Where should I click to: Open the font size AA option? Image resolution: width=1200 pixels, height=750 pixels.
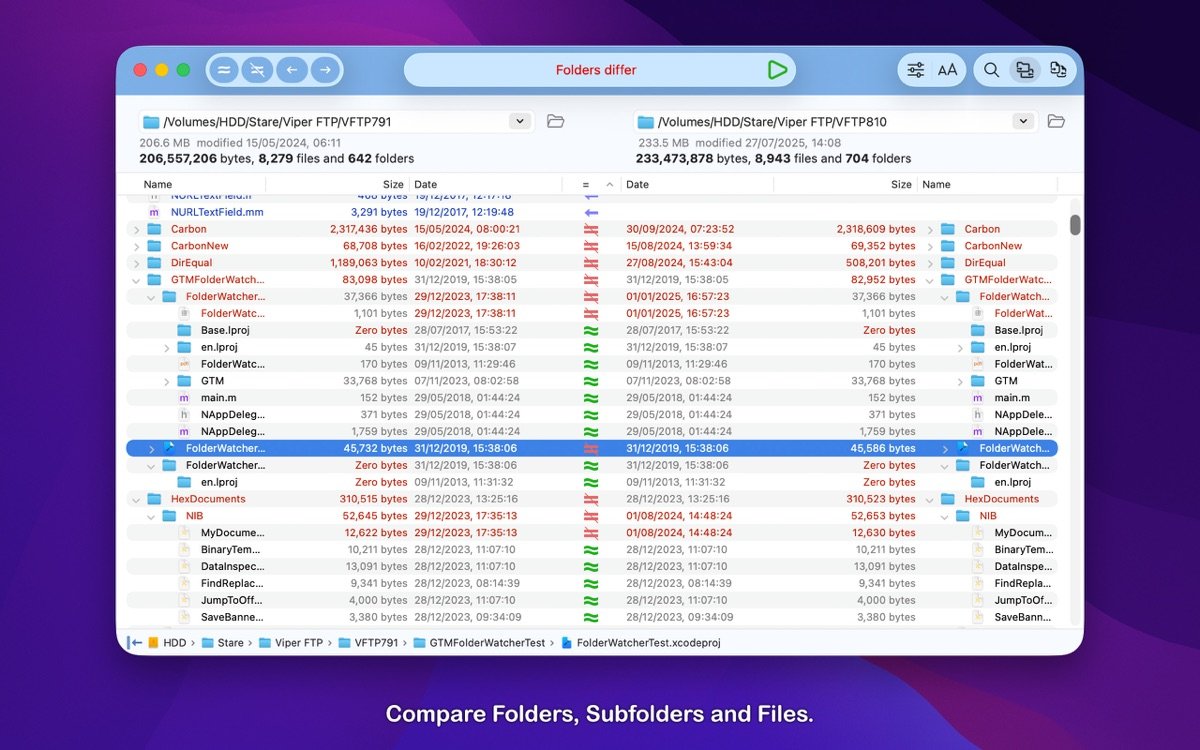click(x=947, y=70)
